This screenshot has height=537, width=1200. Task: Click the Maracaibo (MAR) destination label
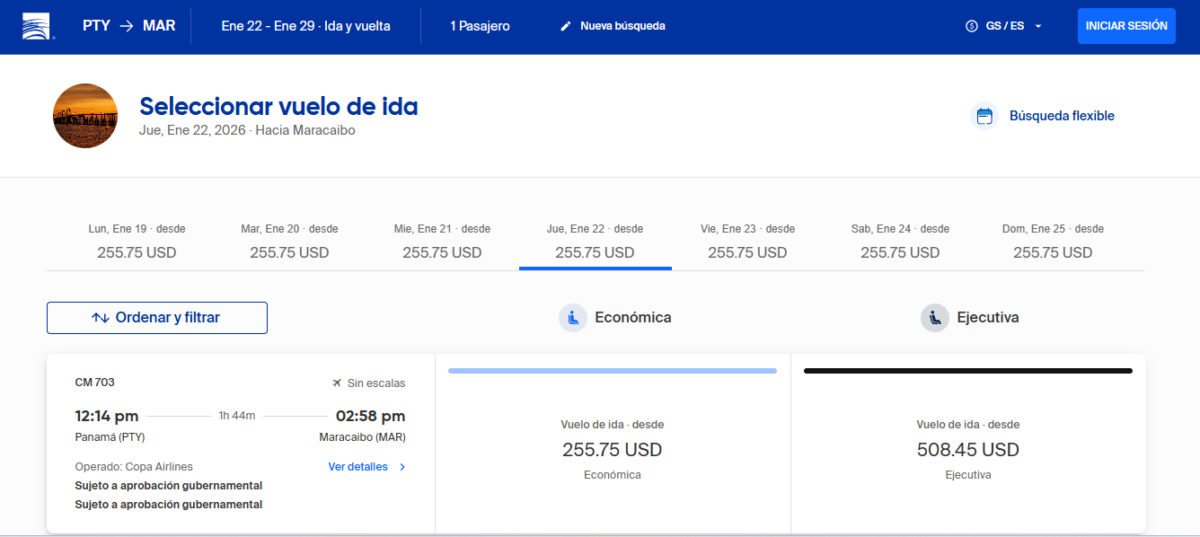pos(362,438)
